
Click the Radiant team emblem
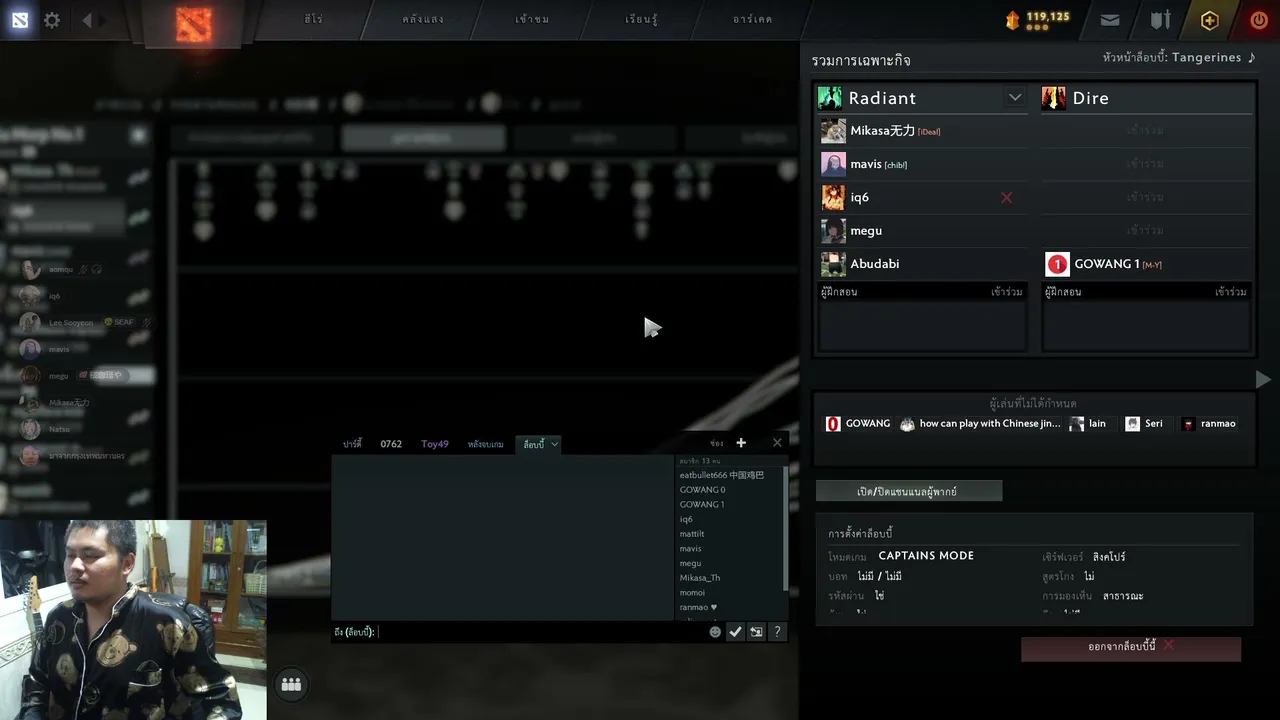[830, 98]
